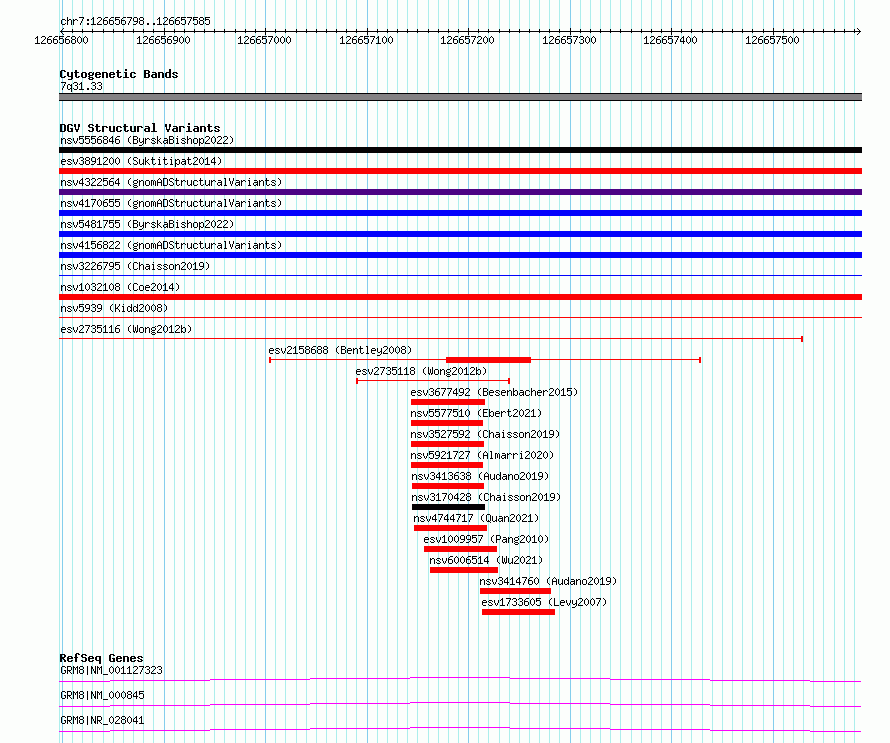This screenshot has width=890, height=743.
Task: Click the nsv4744717 (Quan2021) label
Action: (x=476, y=518)
